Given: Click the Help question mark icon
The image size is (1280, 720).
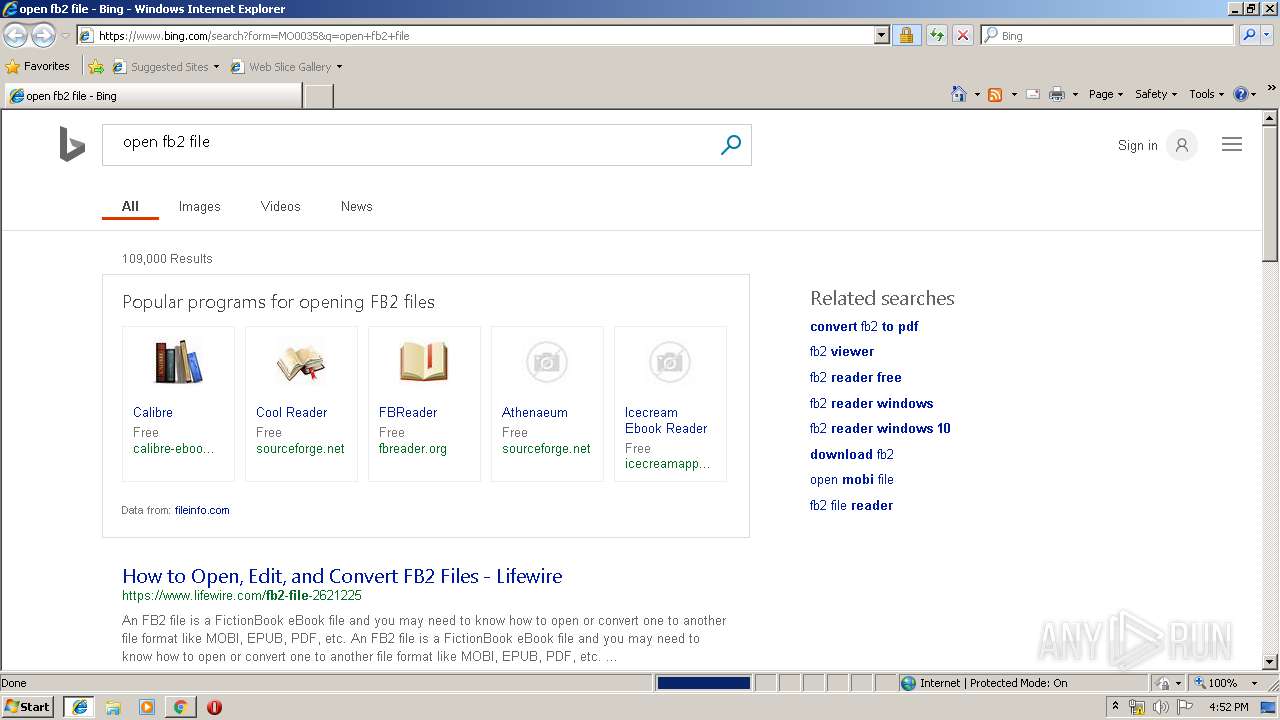Looking at the screenshot, I should pos(1241,94).
